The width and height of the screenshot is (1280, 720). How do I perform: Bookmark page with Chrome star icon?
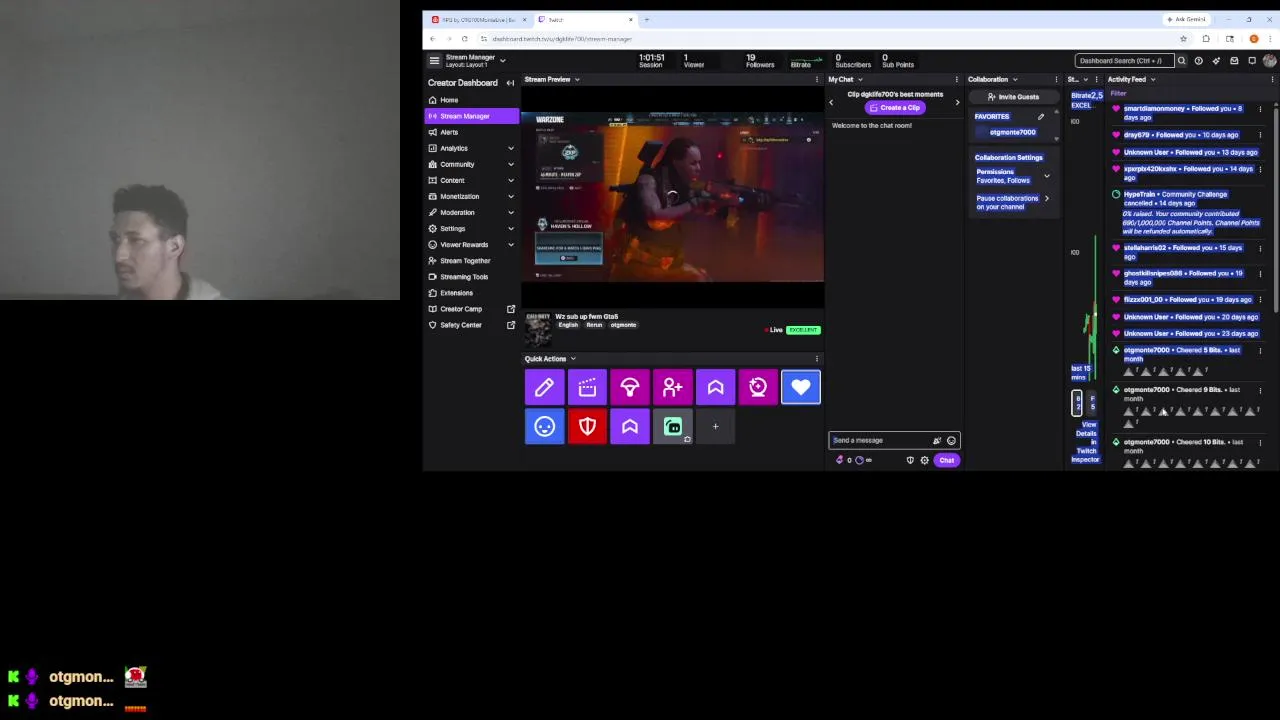(1183, 39)
